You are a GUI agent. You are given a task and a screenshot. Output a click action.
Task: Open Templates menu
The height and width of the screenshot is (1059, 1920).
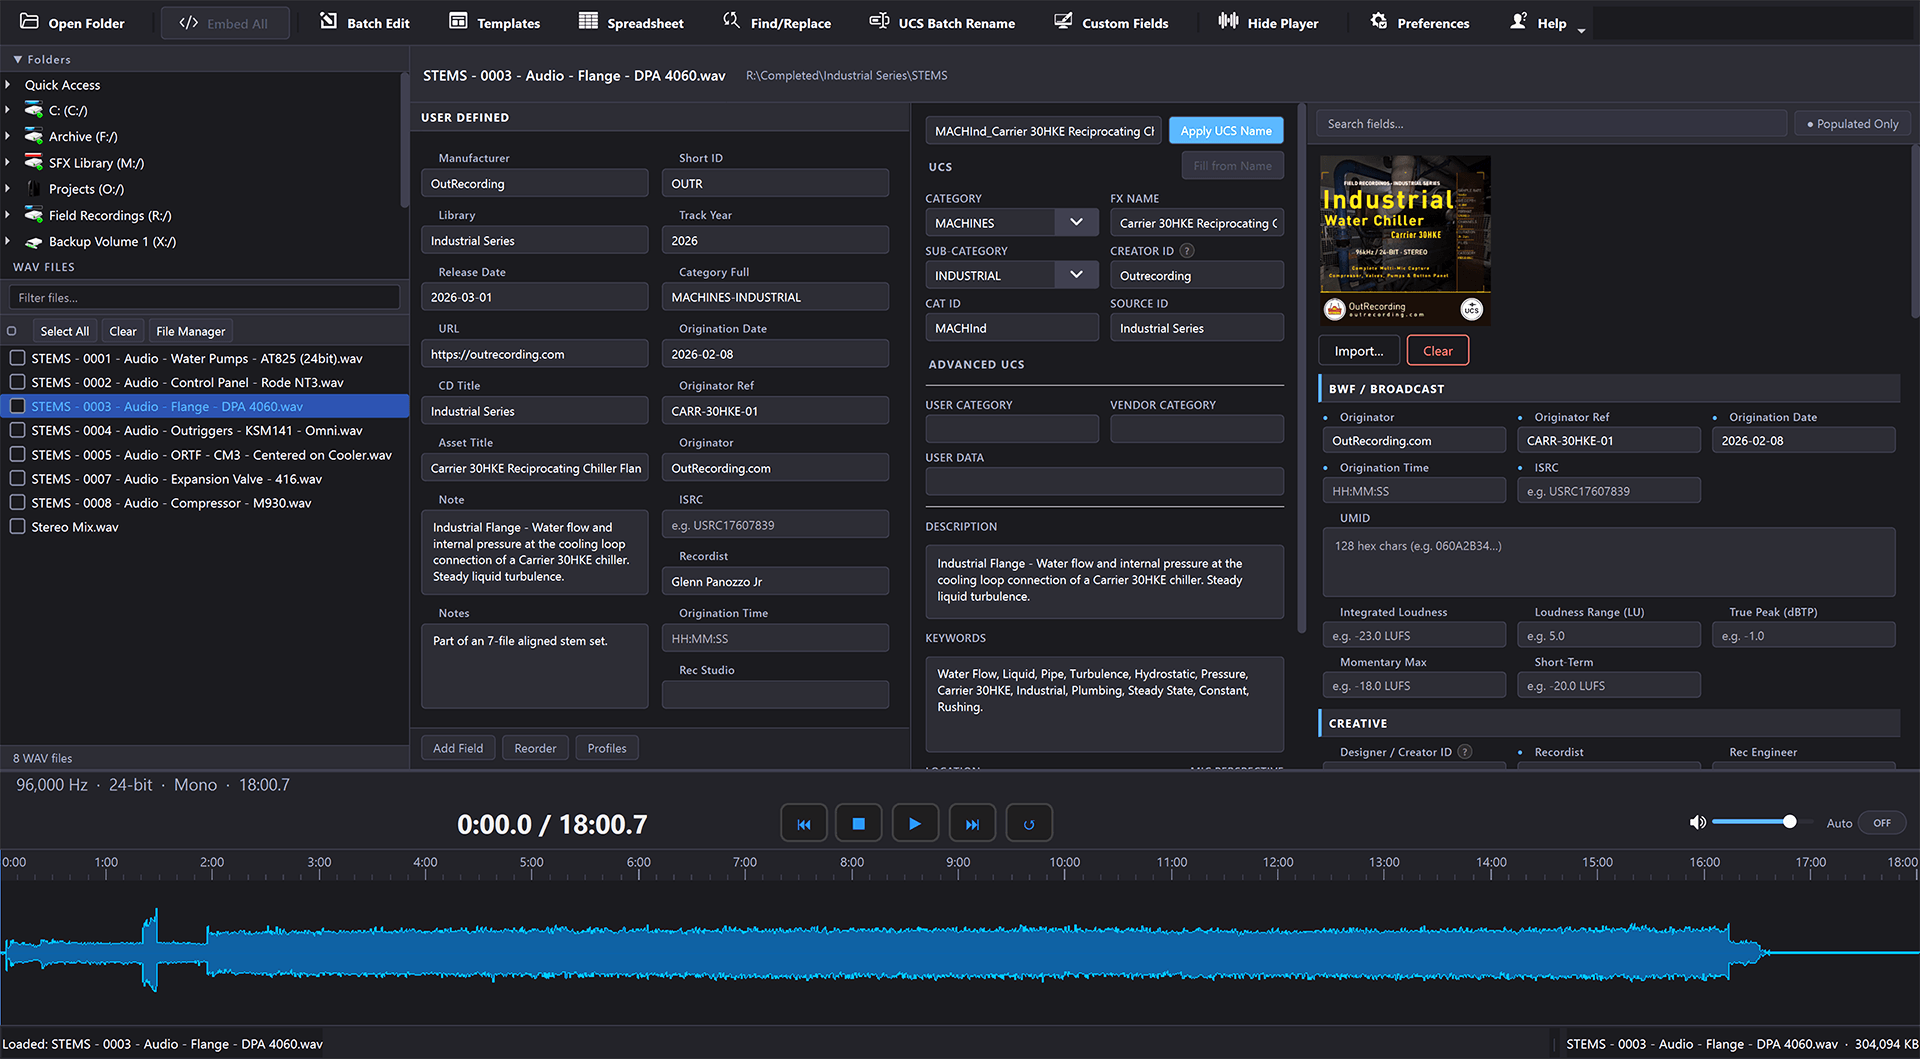click(495, 23)
